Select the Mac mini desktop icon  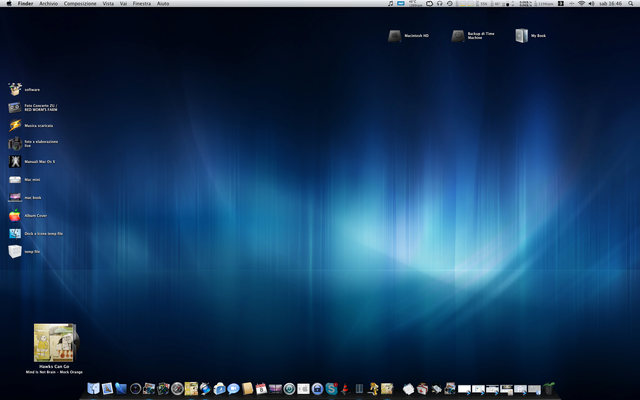[15, 179]
